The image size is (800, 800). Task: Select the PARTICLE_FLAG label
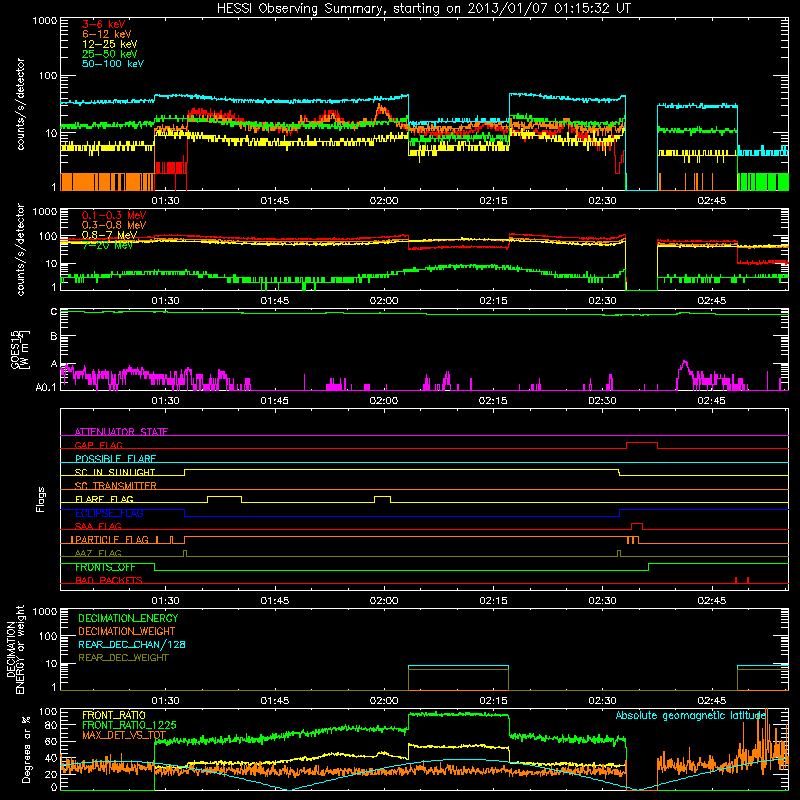click(112, 540)
